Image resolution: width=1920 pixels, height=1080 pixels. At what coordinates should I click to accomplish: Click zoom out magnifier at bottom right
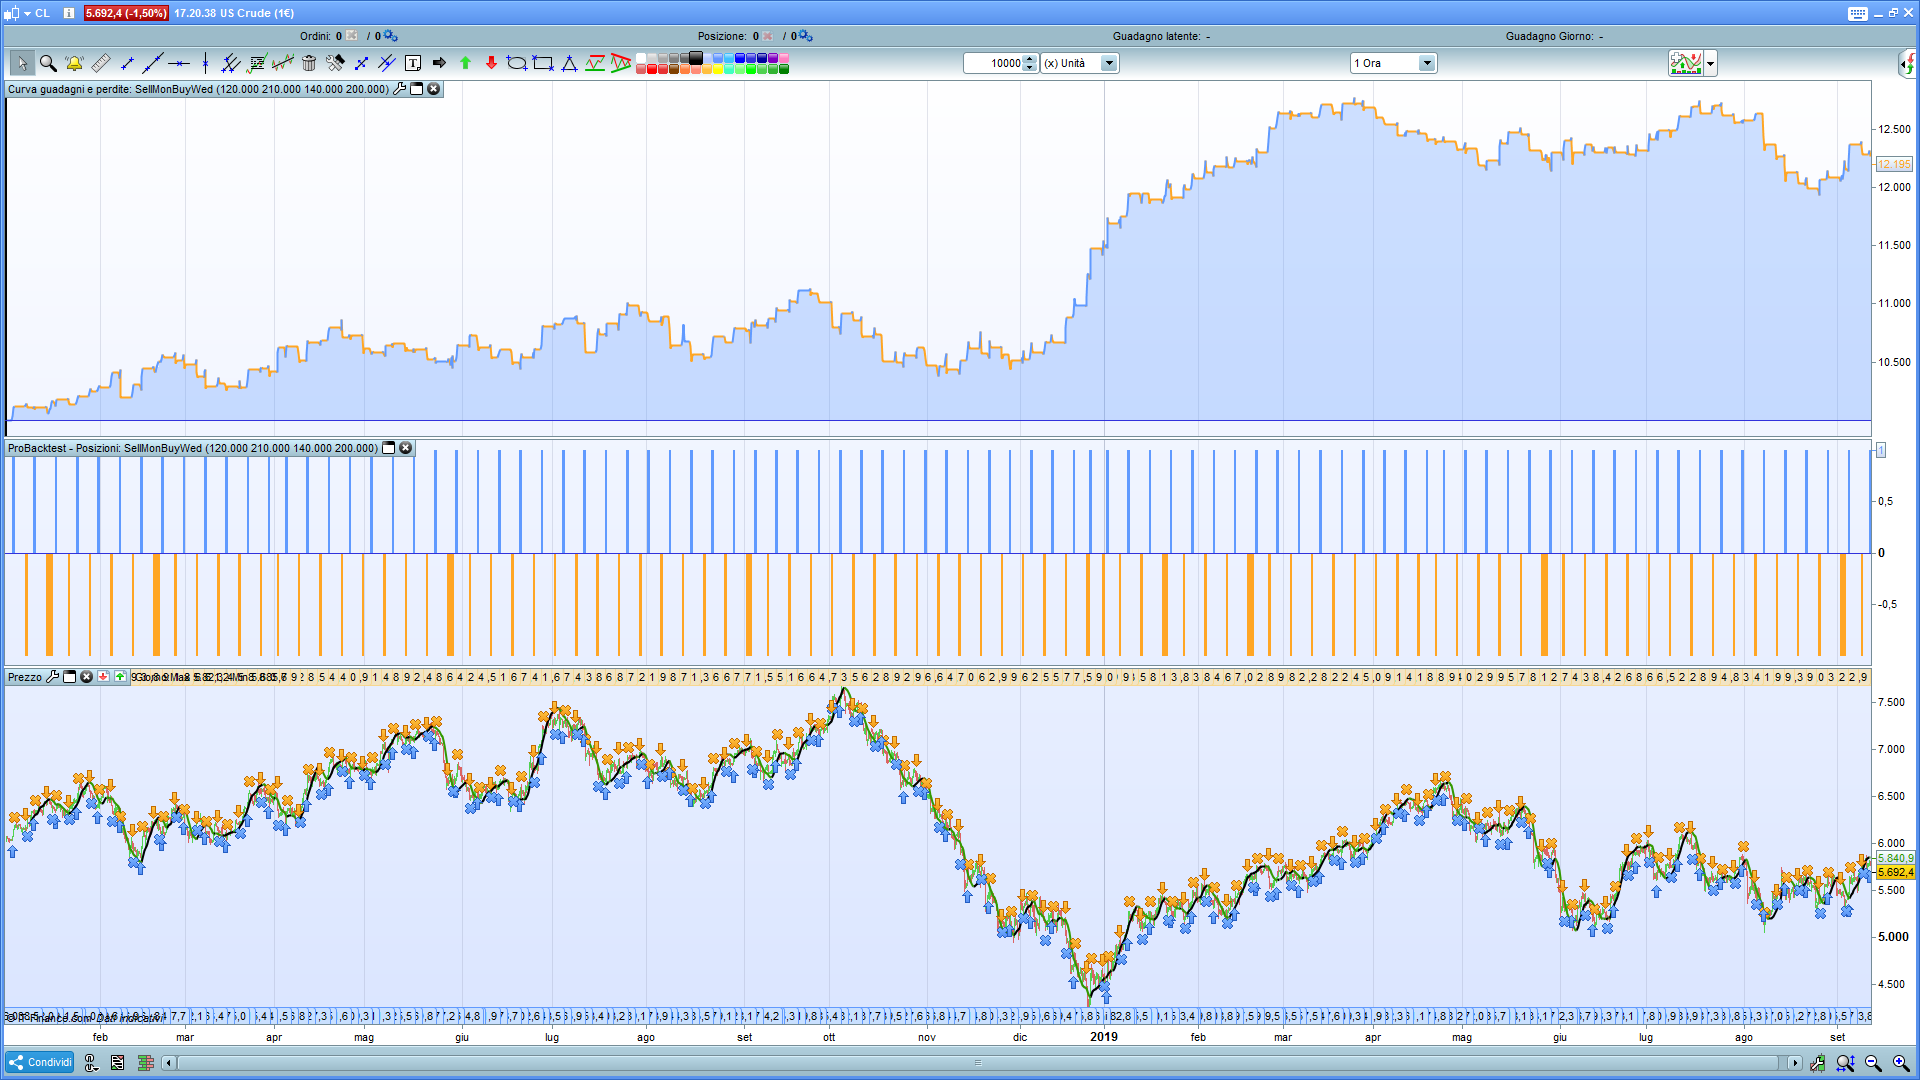1873,1063
